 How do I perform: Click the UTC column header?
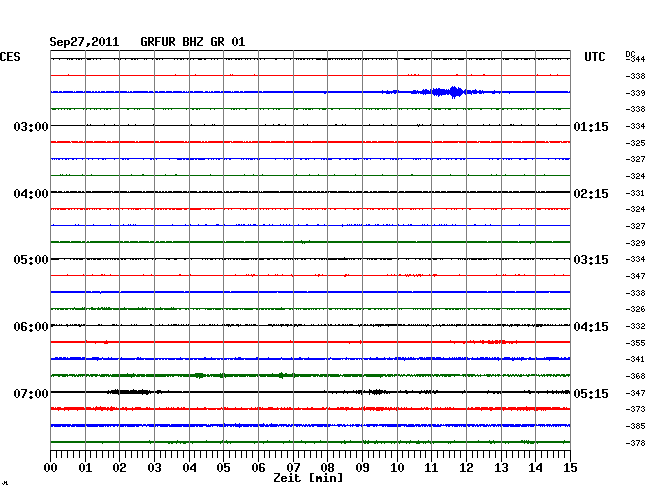tap(595, 57)
